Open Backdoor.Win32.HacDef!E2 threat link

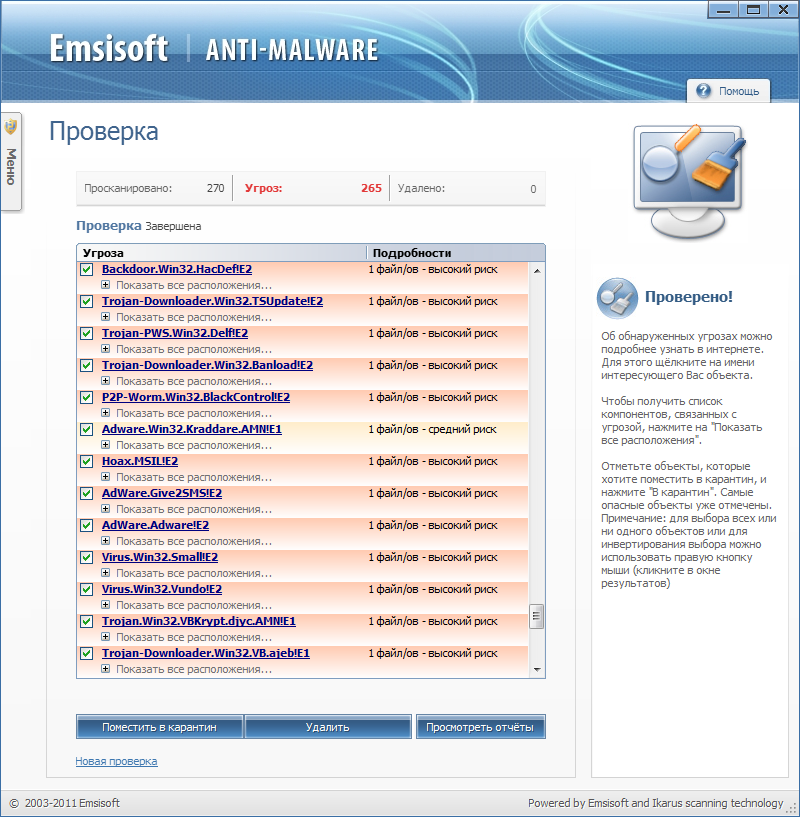pos(177,269)
